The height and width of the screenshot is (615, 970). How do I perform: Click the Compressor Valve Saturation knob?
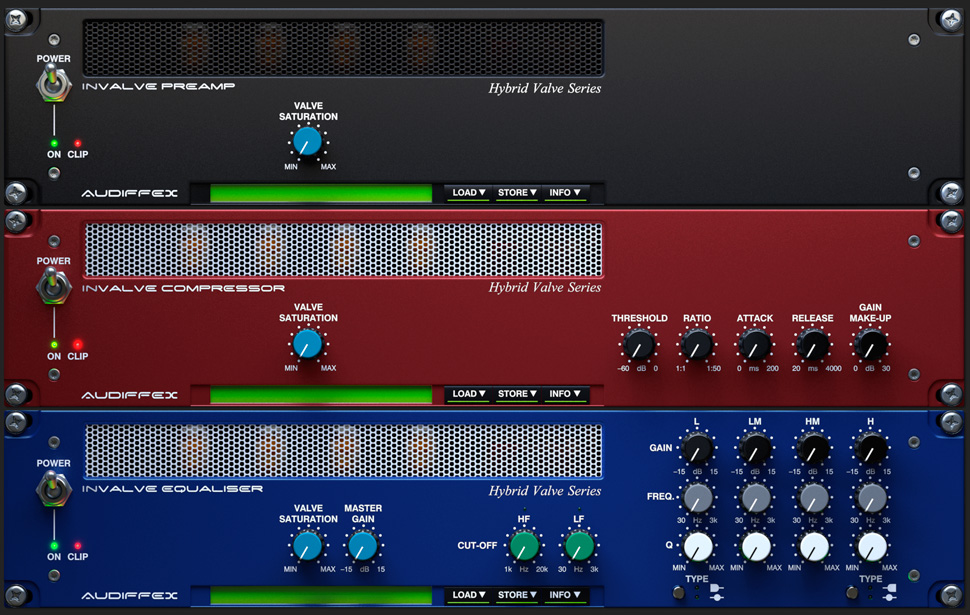(307, 344)
